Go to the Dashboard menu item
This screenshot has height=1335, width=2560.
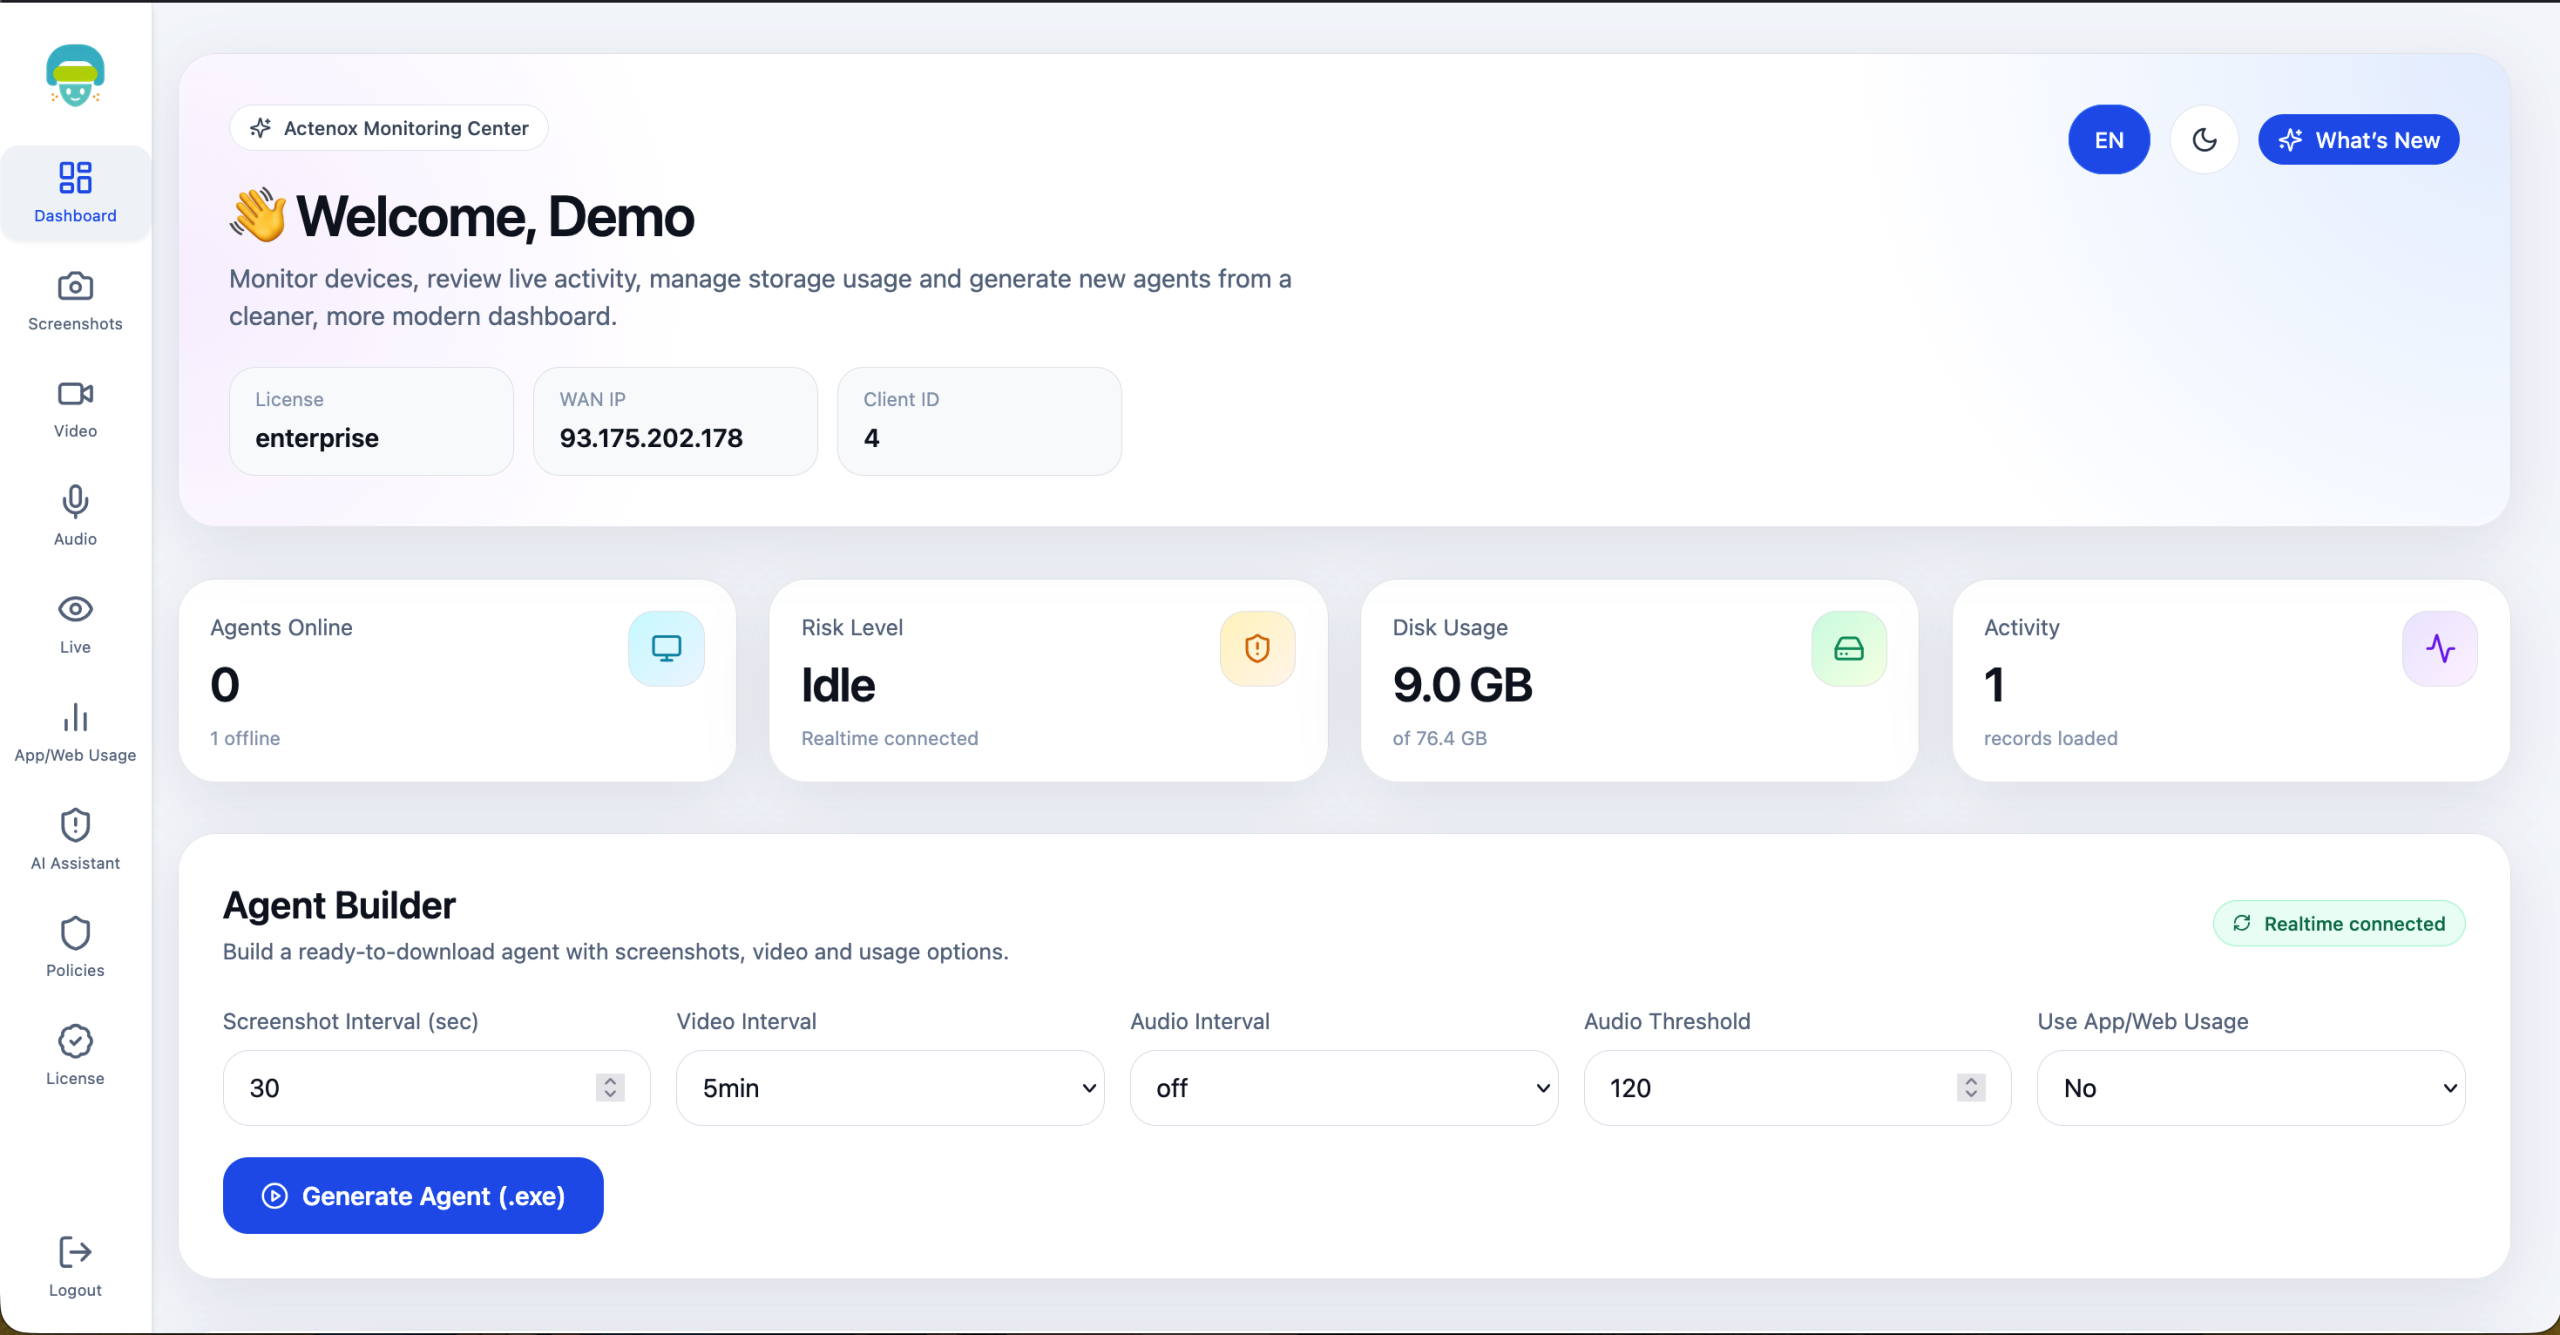pyautogui.click(x=75, y=192)
